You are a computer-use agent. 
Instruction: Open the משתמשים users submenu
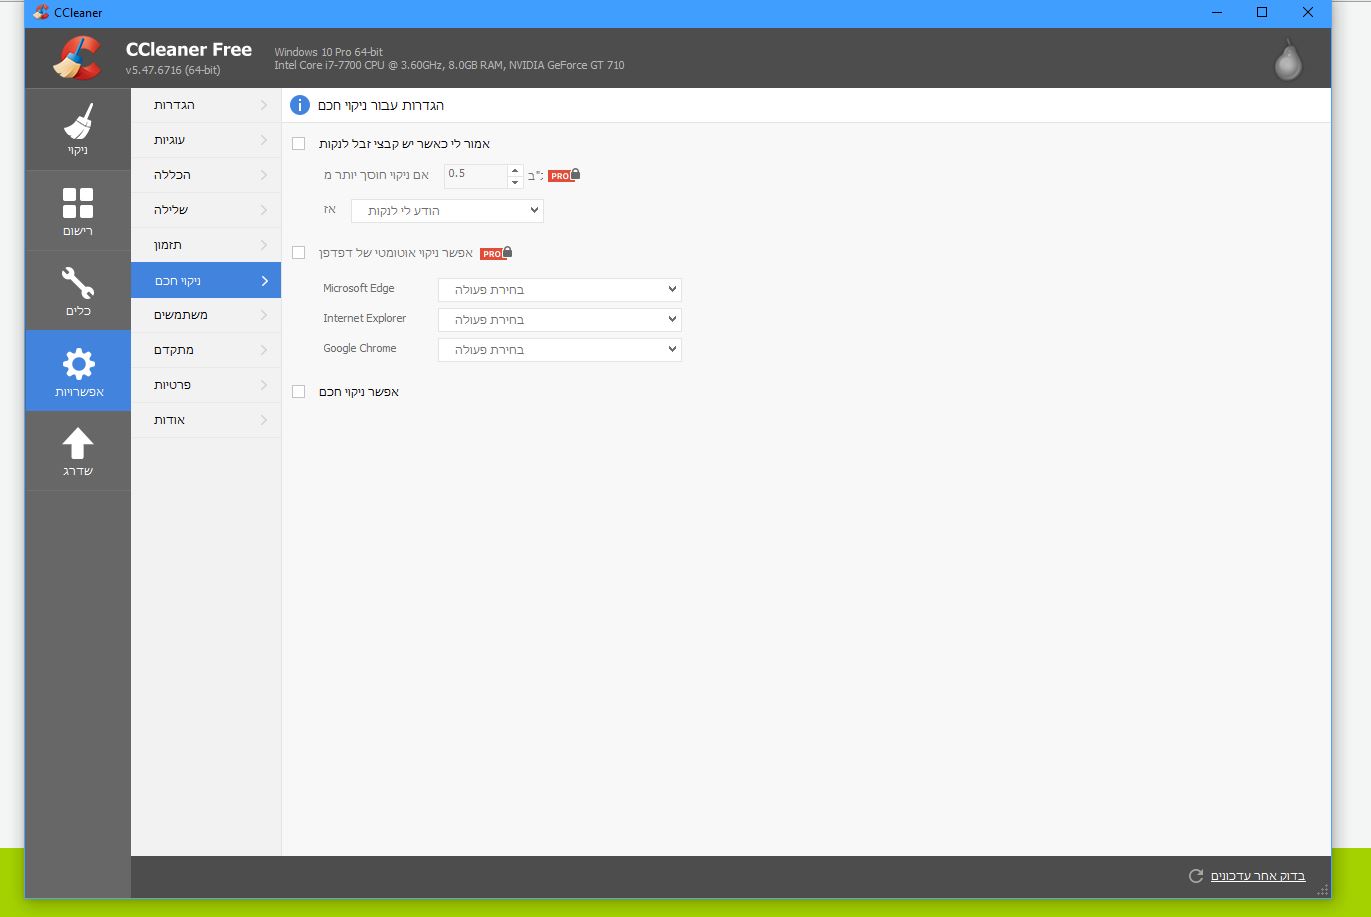(x=206, y=315)
